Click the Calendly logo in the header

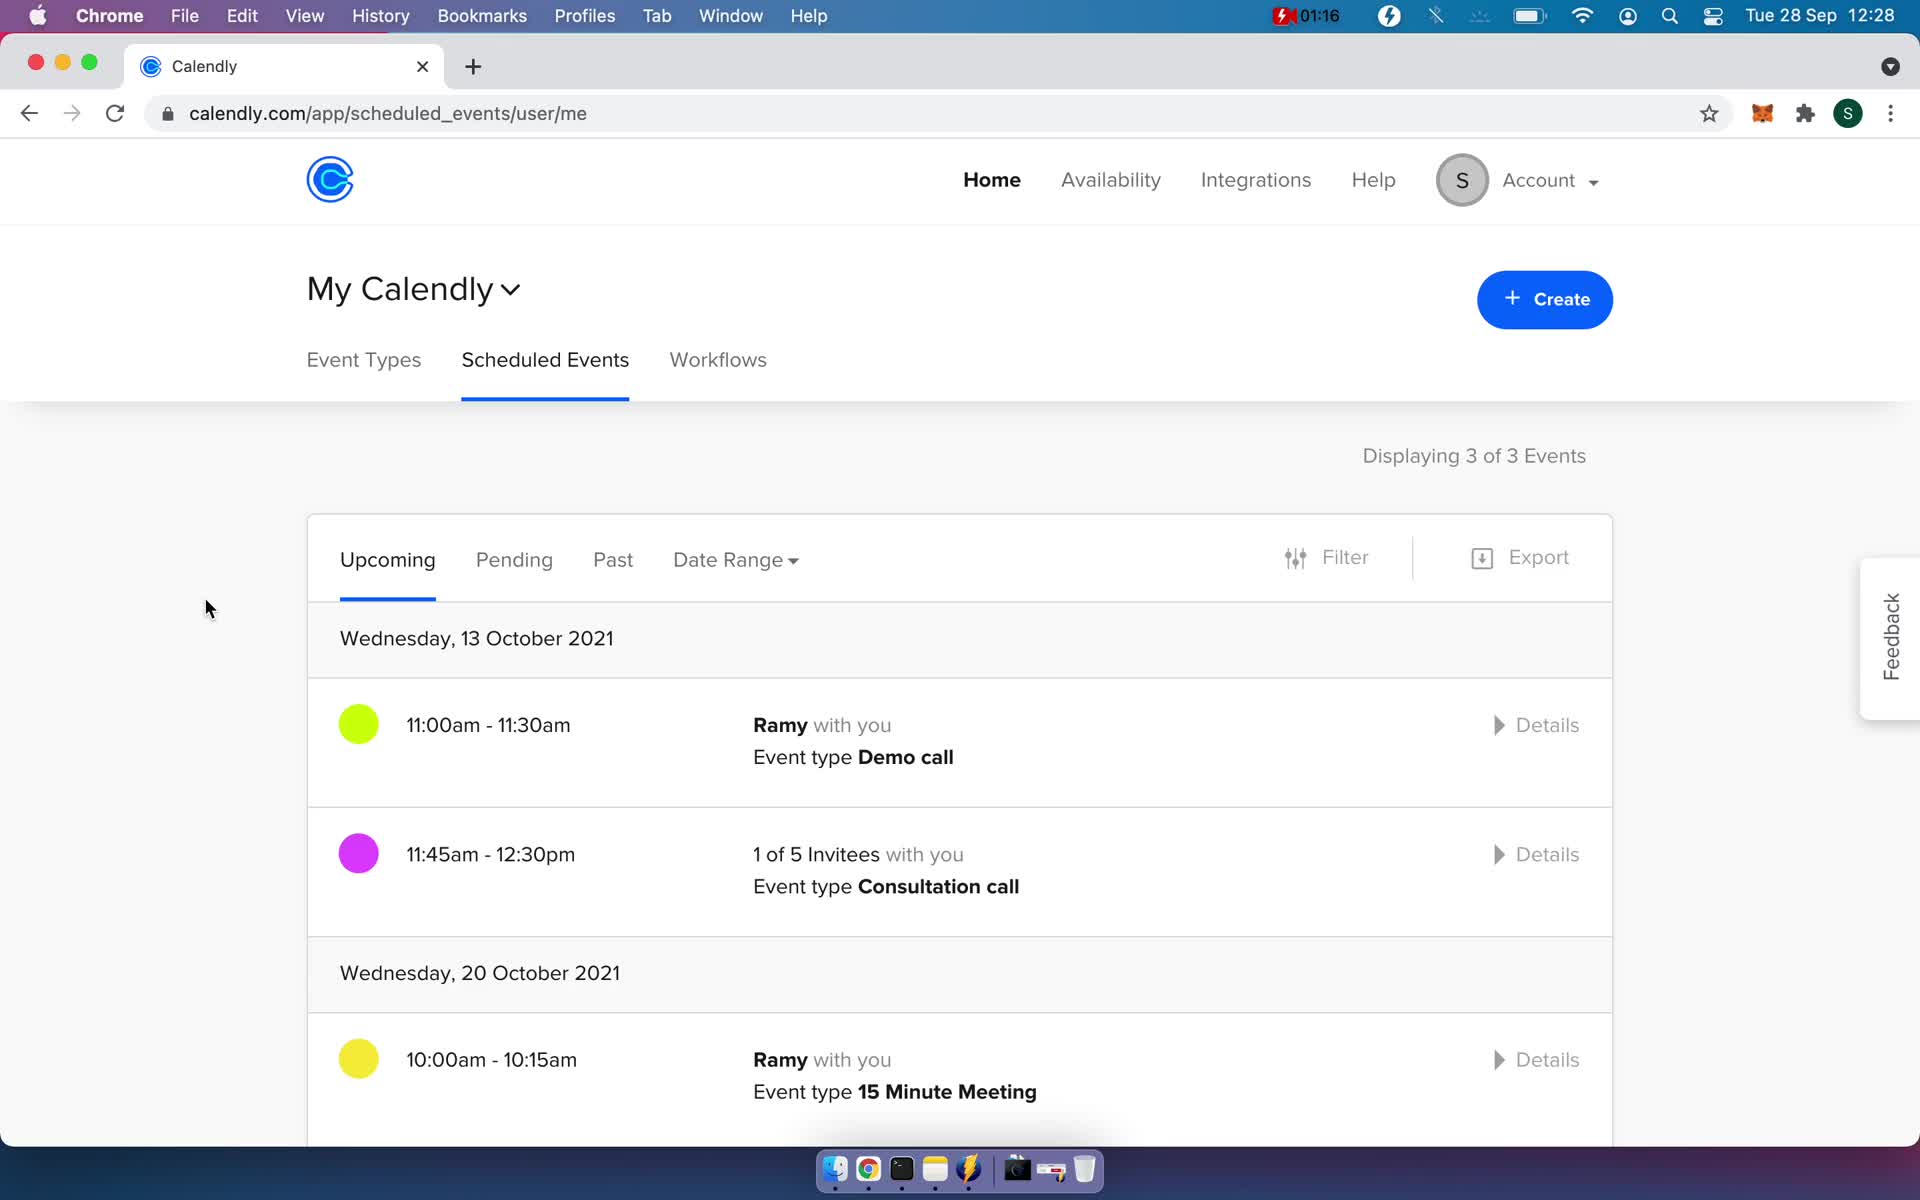coord(330,180)
